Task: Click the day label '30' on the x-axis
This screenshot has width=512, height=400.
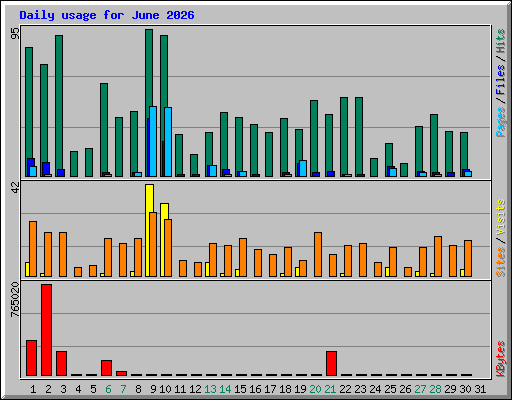Action: click(x=465, y=389)
